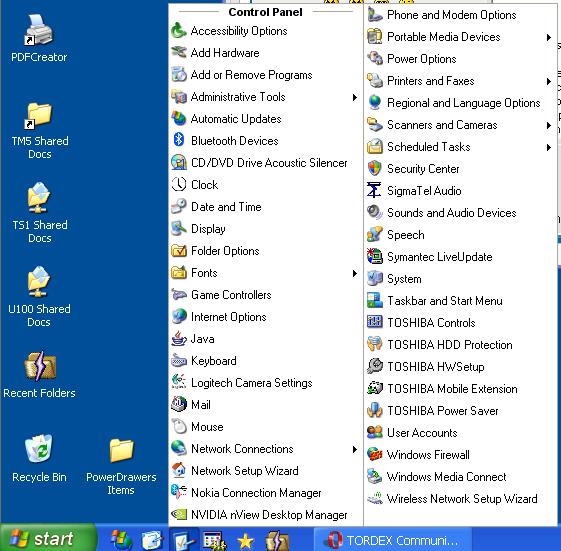Select TOSHIBA Power Saver
This screenshot has height=551, width=561.
point(460,411)
